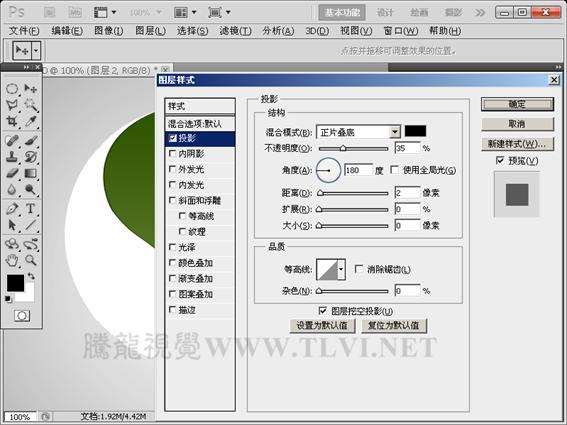Viewport: 567px width, 425px height.
Task: Enable the 内发光 inner glow style
Action: pos(172,184)
